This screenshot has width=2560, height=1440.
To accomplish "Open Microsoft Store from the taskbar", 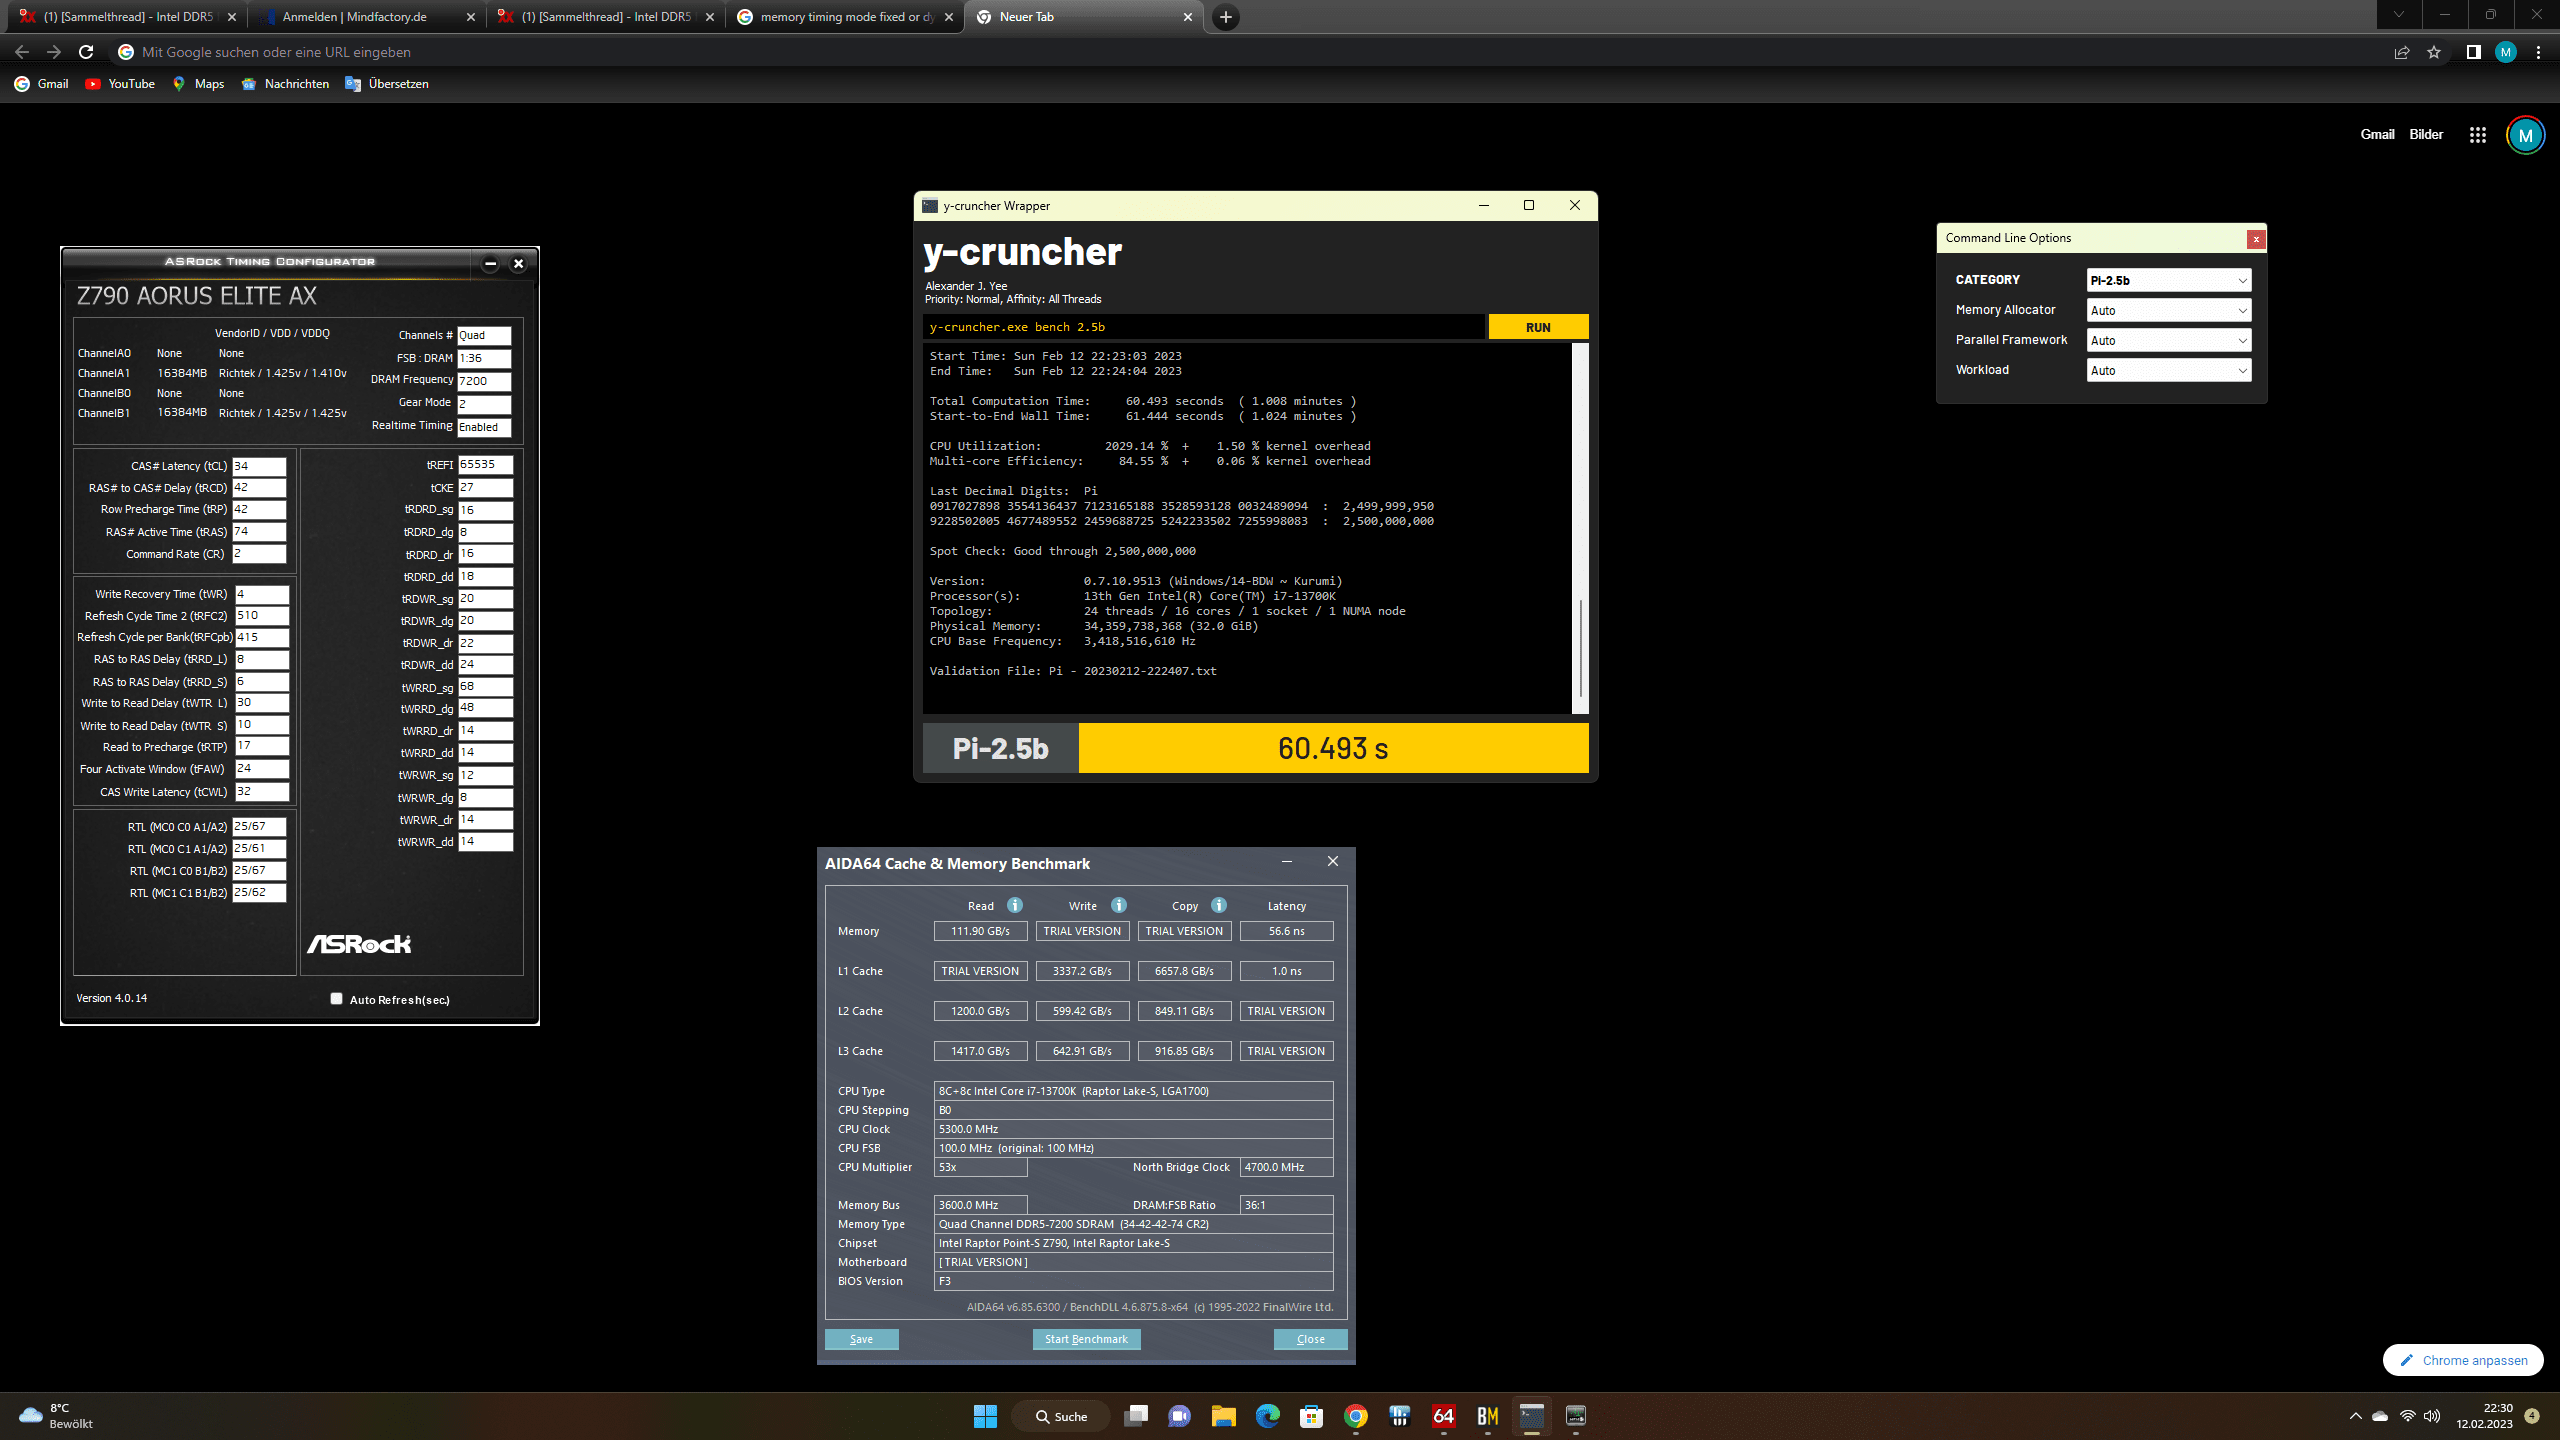I will (1311, 1416).
